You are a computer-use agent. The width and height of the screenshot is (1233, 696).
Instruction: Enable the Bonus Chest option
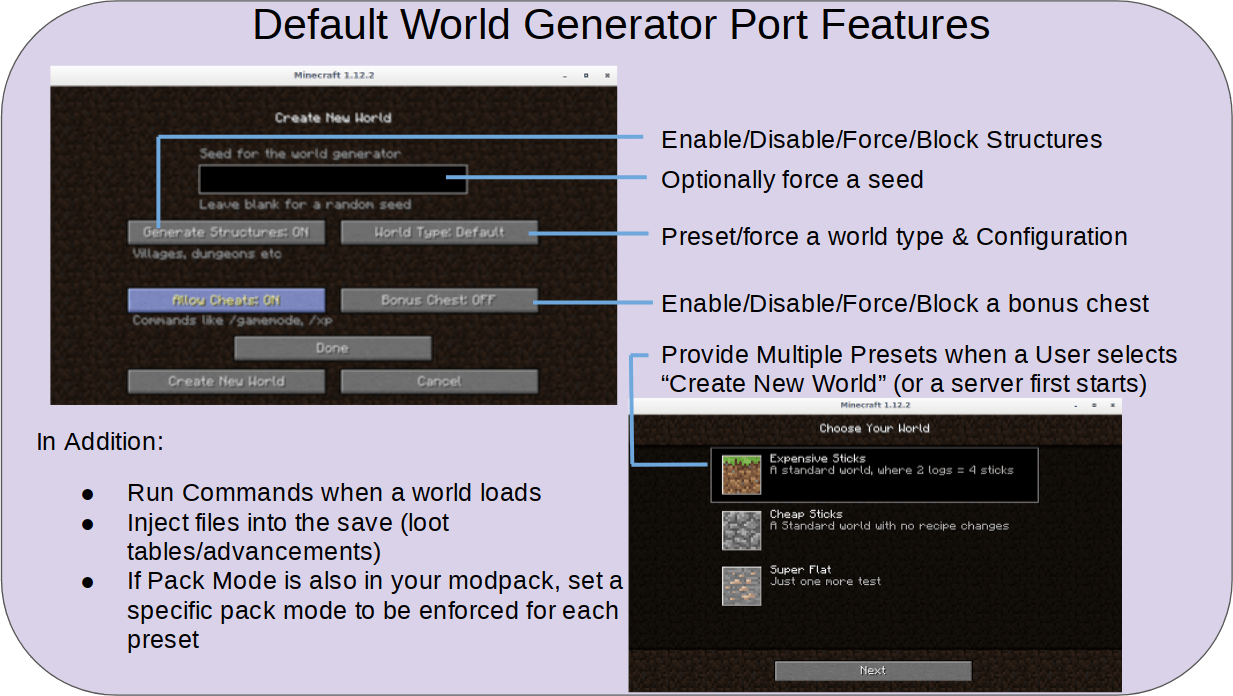[x=439, y=299]
